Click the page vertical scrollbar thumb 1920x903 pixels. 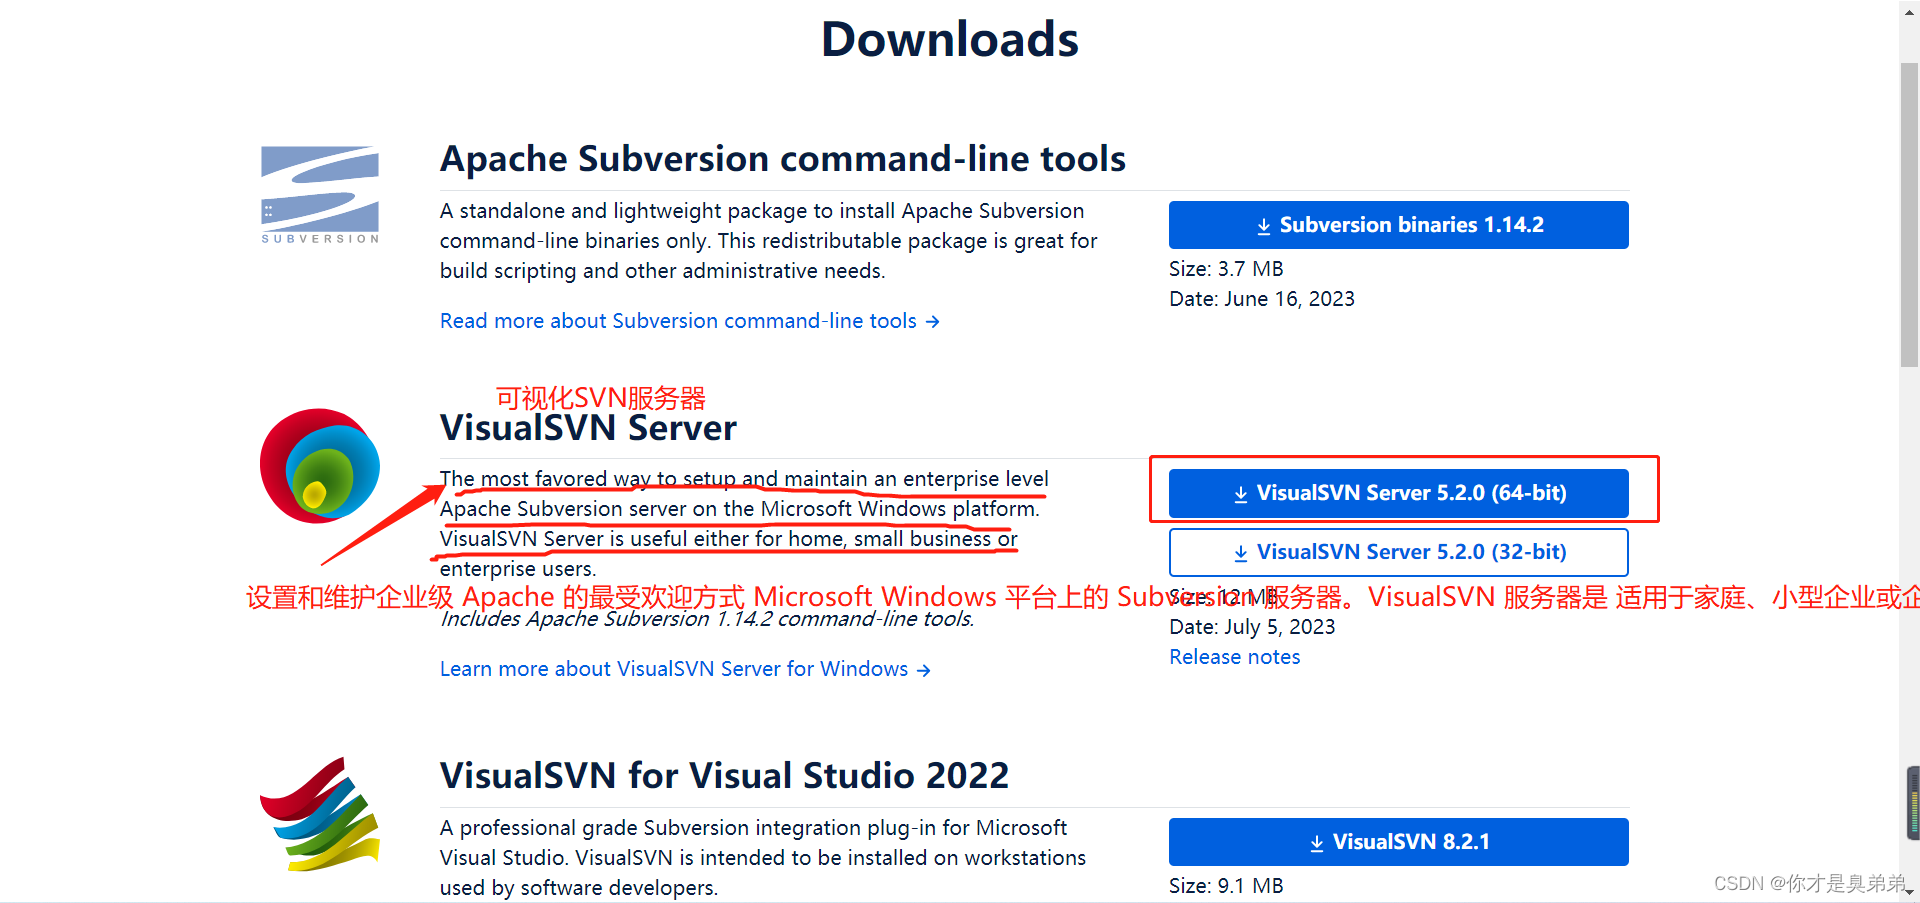pyautogui.click(x=1909, y=215)
